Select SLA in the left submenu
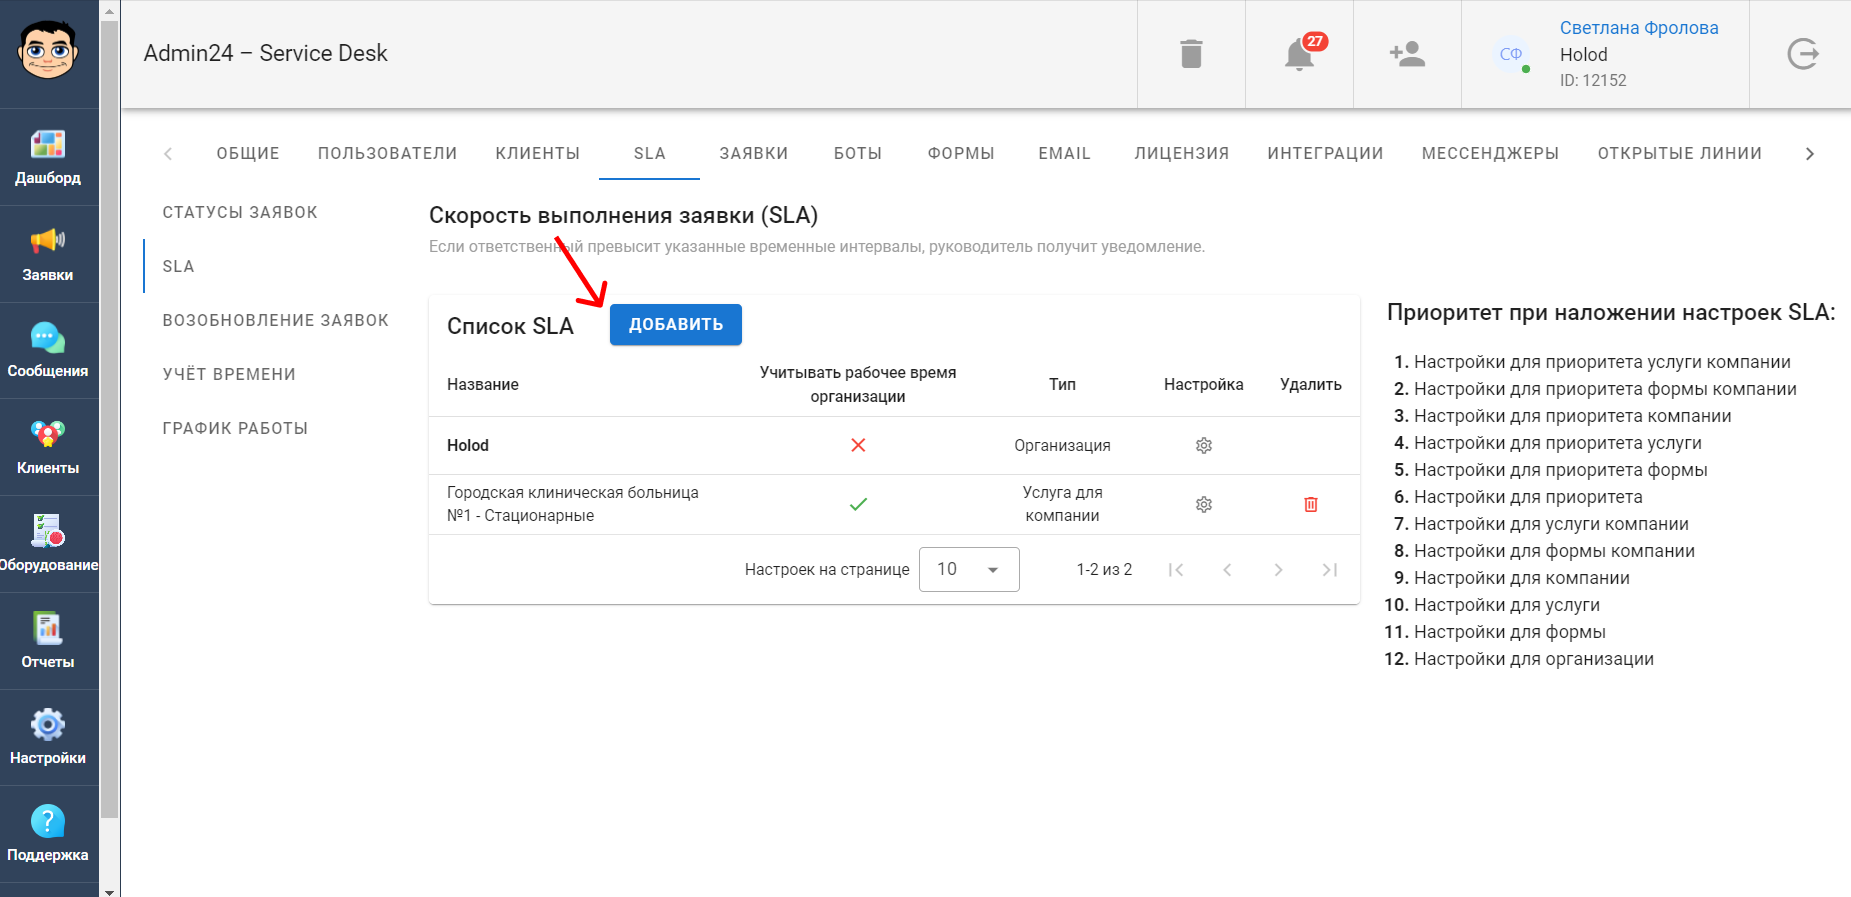Viewport: 1851px width, 897px height. (x=178, y=266)
